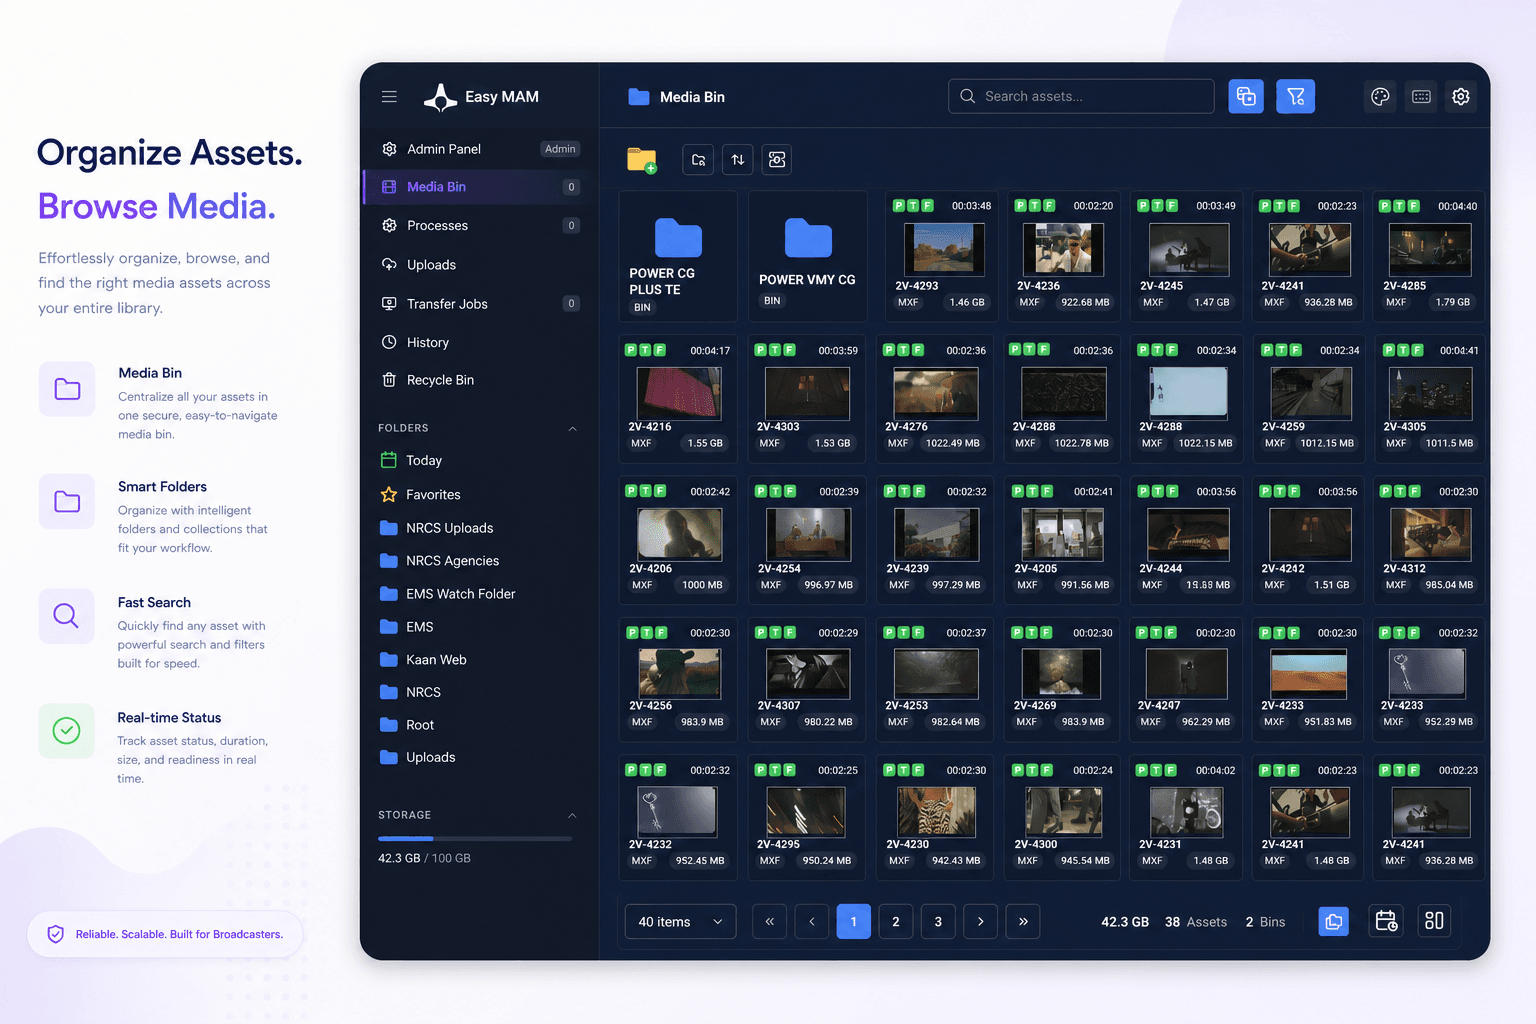Select the 2V-4312 asset thumbnail
The image size is (1536, 1024).
(1430, 534)
